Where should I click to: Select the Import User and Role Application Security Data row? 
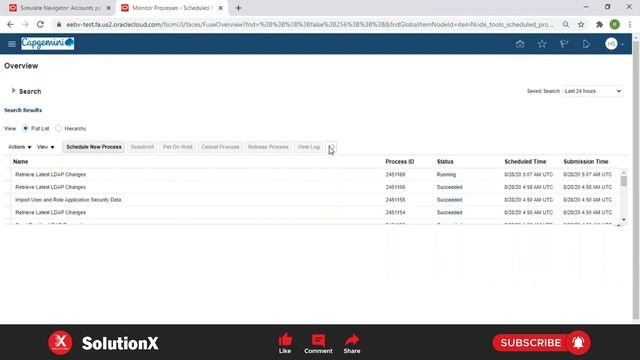313,200
